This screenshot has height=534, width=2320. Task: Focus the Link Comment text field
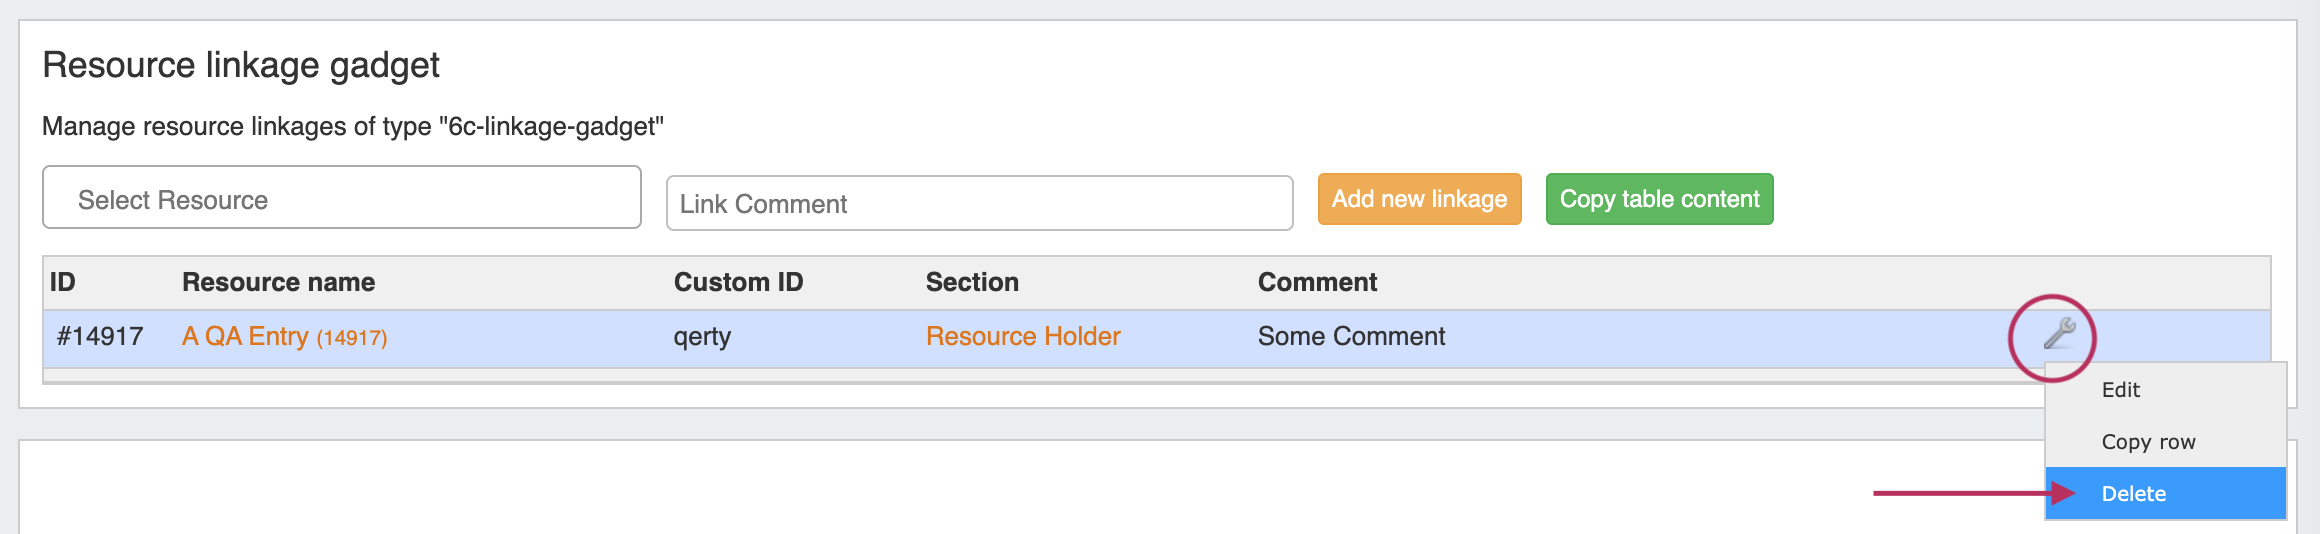pyautogui.click(x=979, y=204)
